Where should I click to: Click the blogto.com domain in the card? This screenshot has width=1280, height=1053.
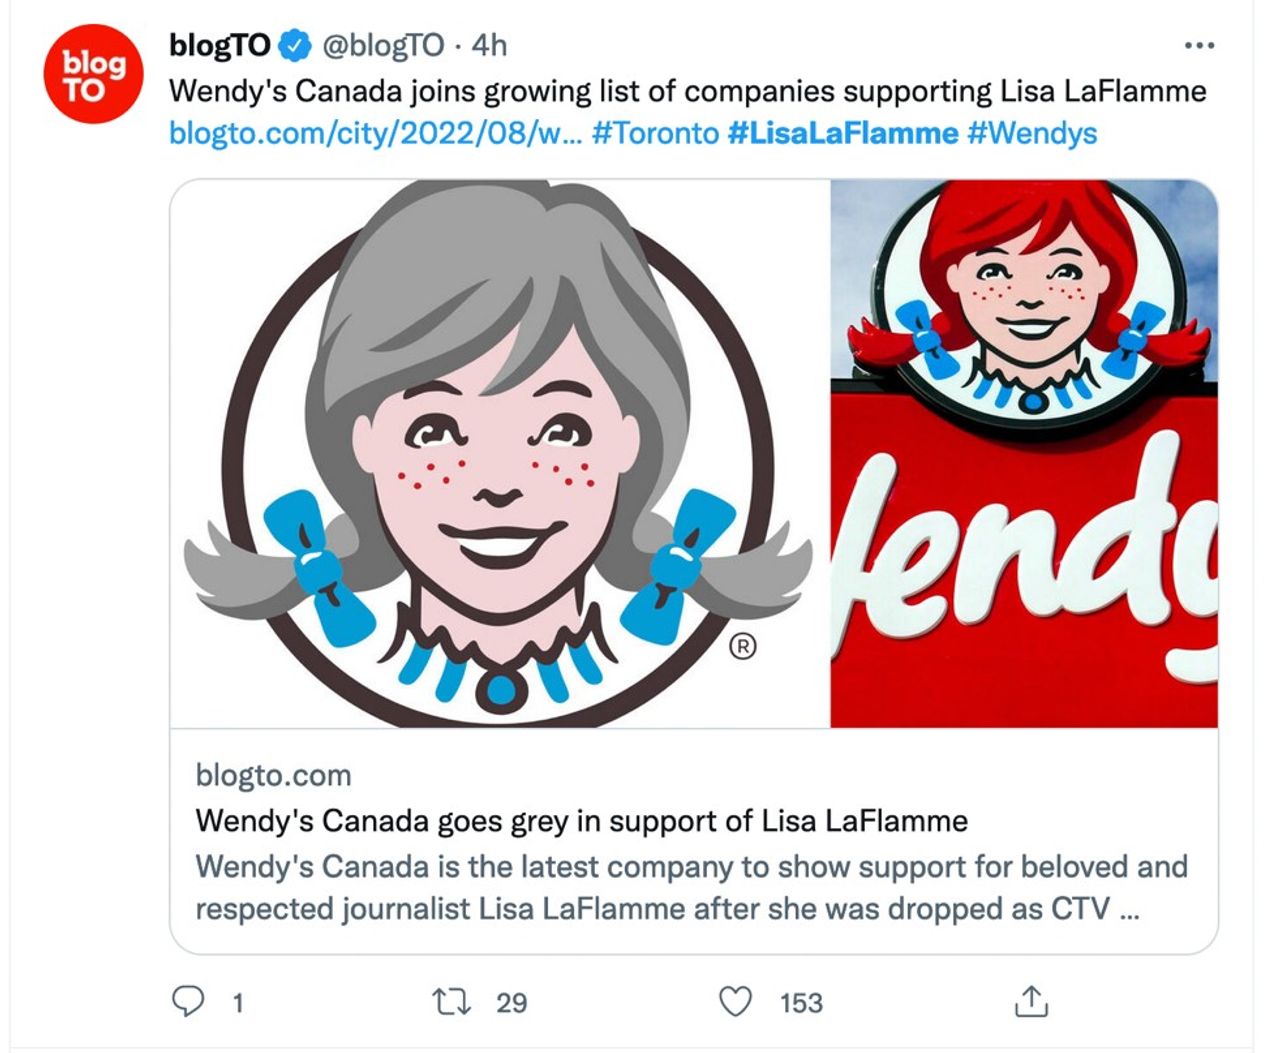click(x=273, y=775)
